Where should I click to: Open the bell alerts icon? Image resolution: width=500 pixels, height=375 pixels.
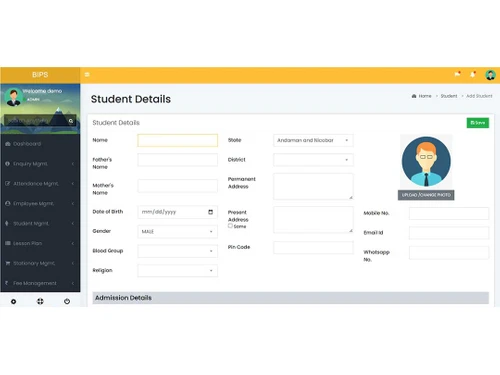[473, 74]
